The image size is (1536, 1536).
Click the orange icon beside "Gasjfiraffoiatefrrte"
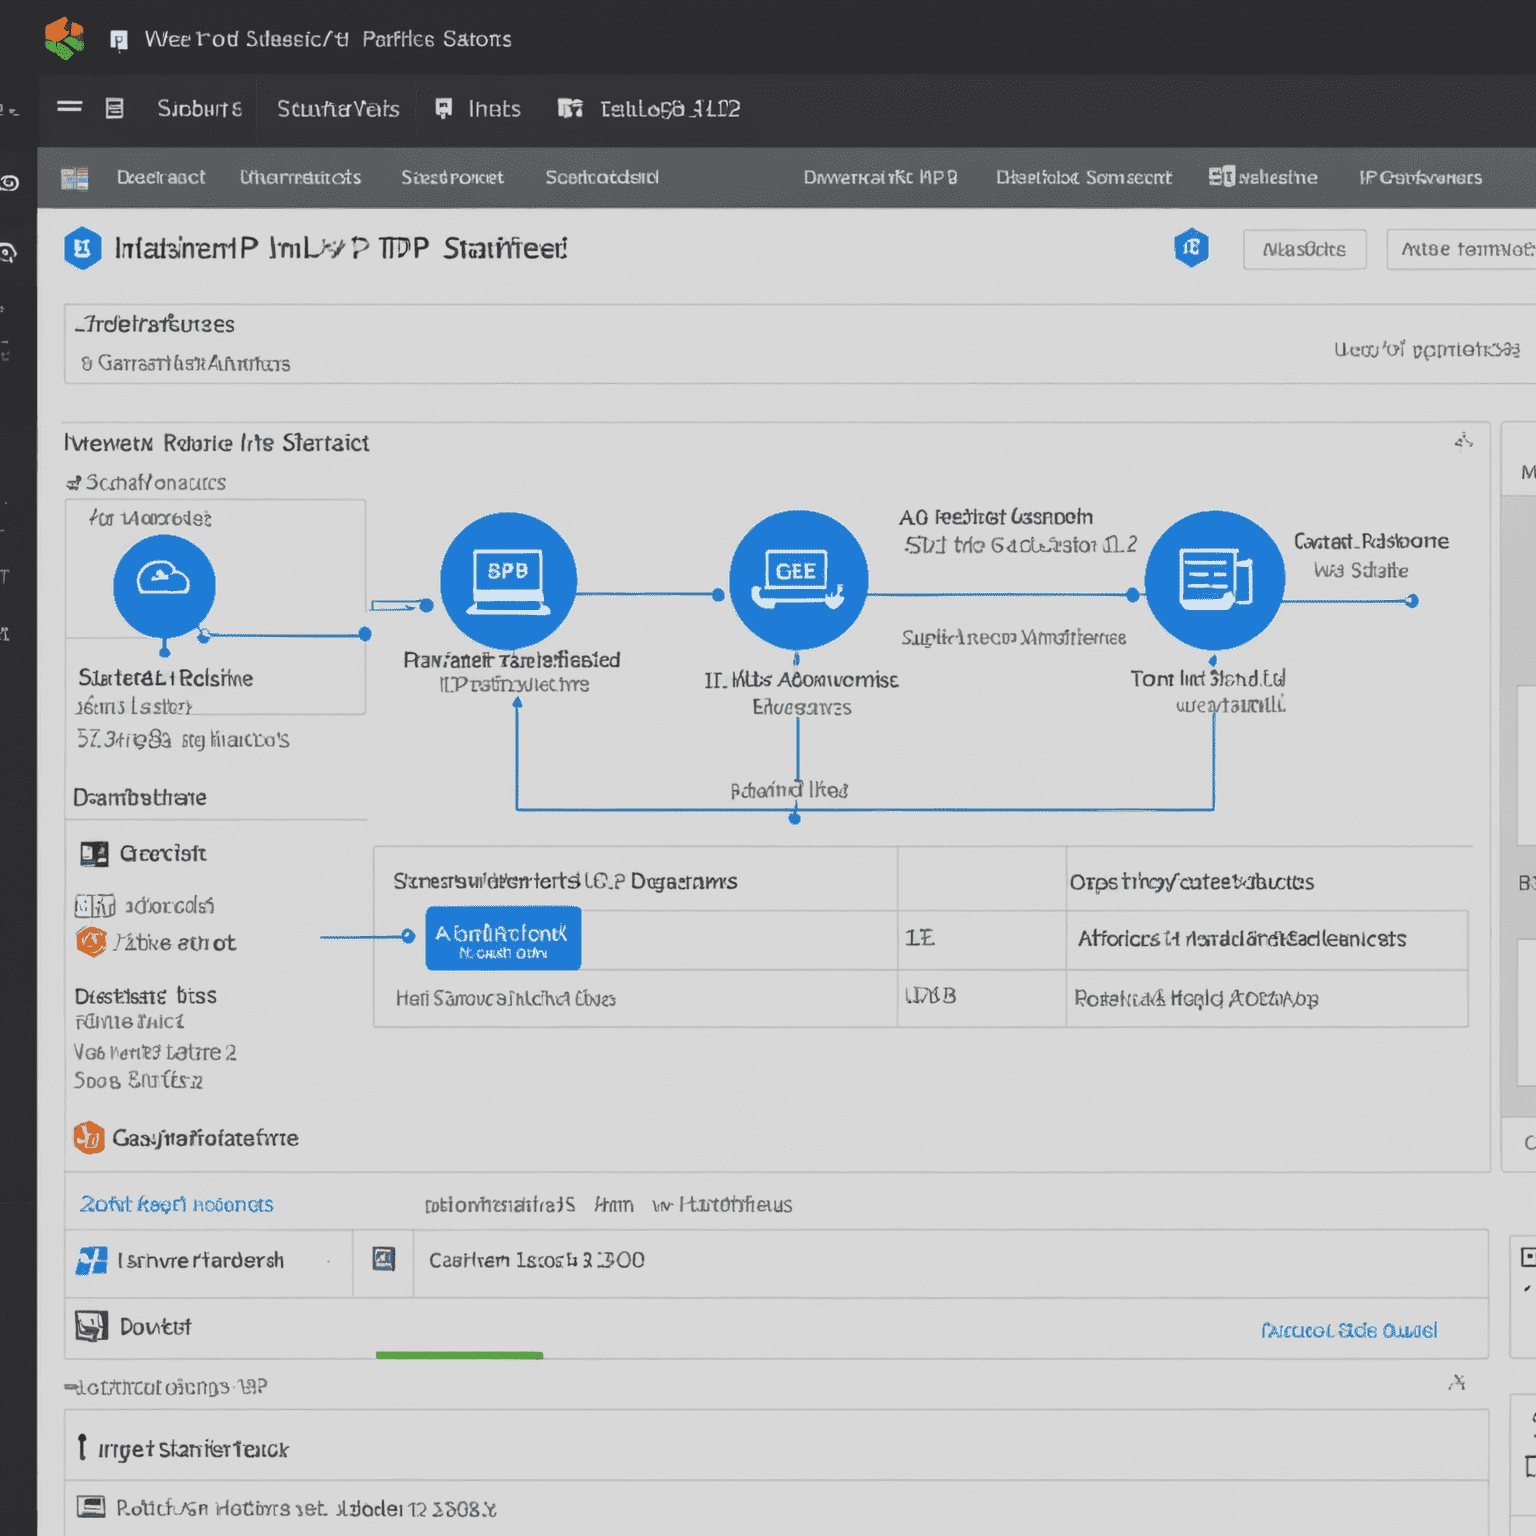(89, 1137)
